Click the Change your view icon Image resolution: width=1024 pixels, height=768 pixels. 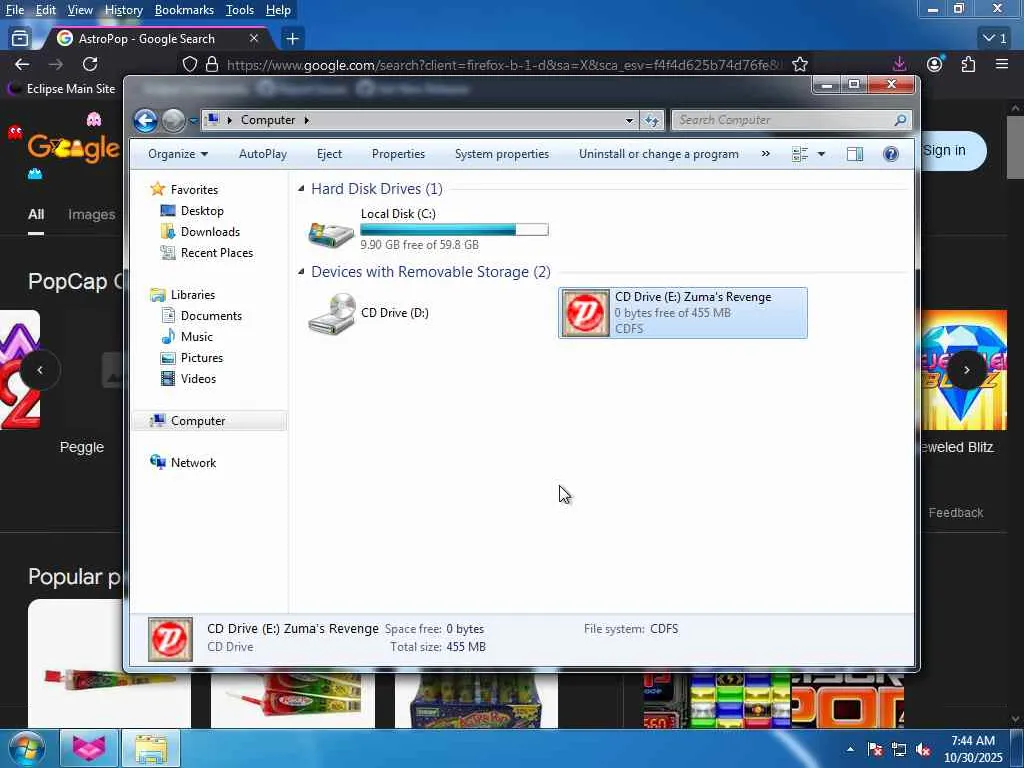800,154
